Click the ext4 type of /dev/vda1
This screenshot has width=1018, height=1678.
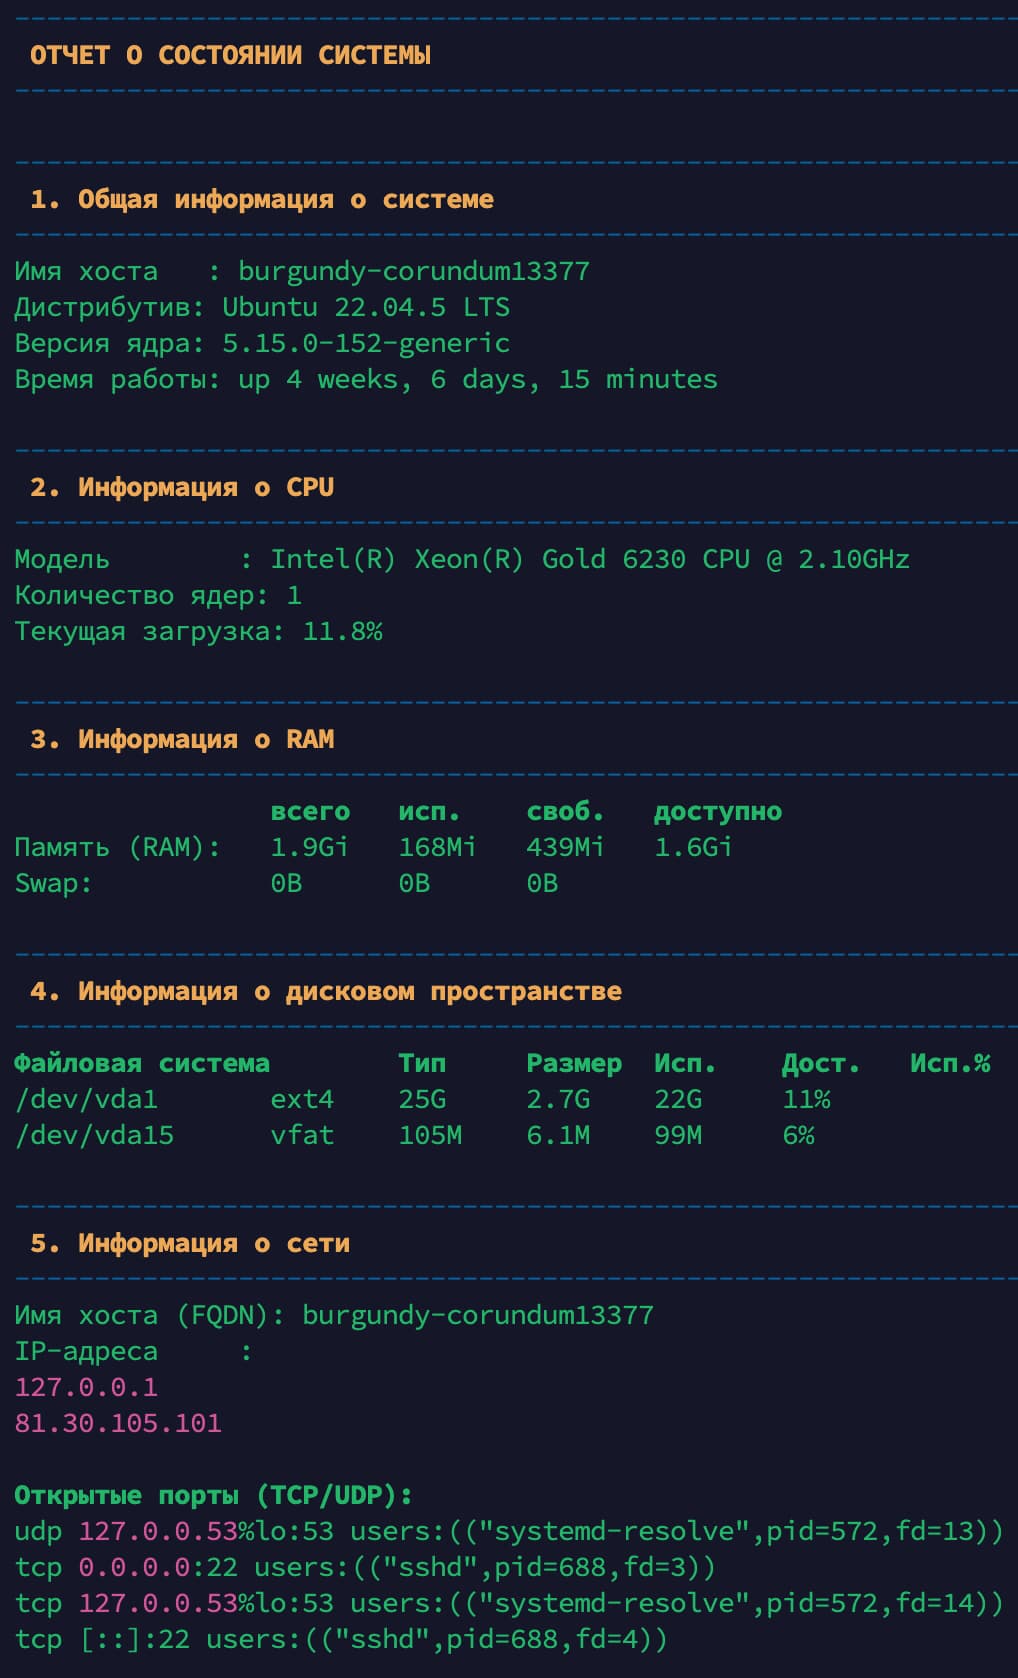(x=301, y=1099)
